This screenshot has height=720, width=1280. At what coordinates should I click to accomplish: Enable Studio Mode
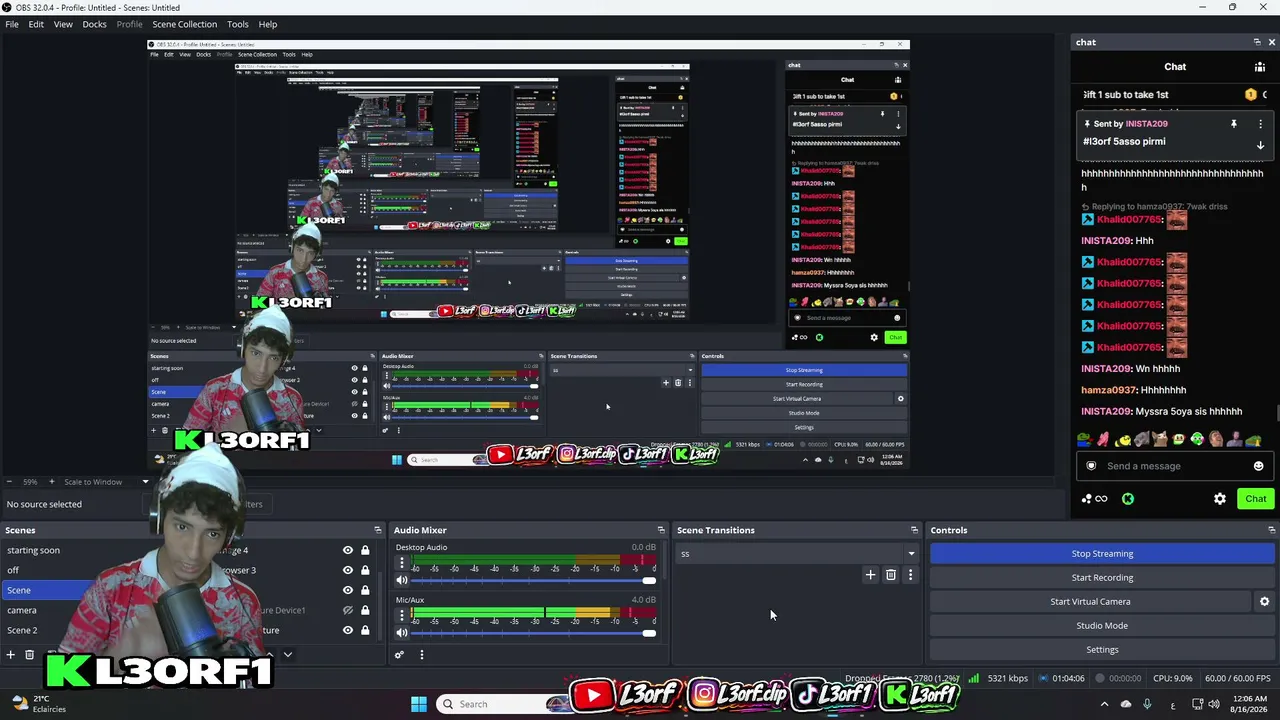click(1102, 626)
